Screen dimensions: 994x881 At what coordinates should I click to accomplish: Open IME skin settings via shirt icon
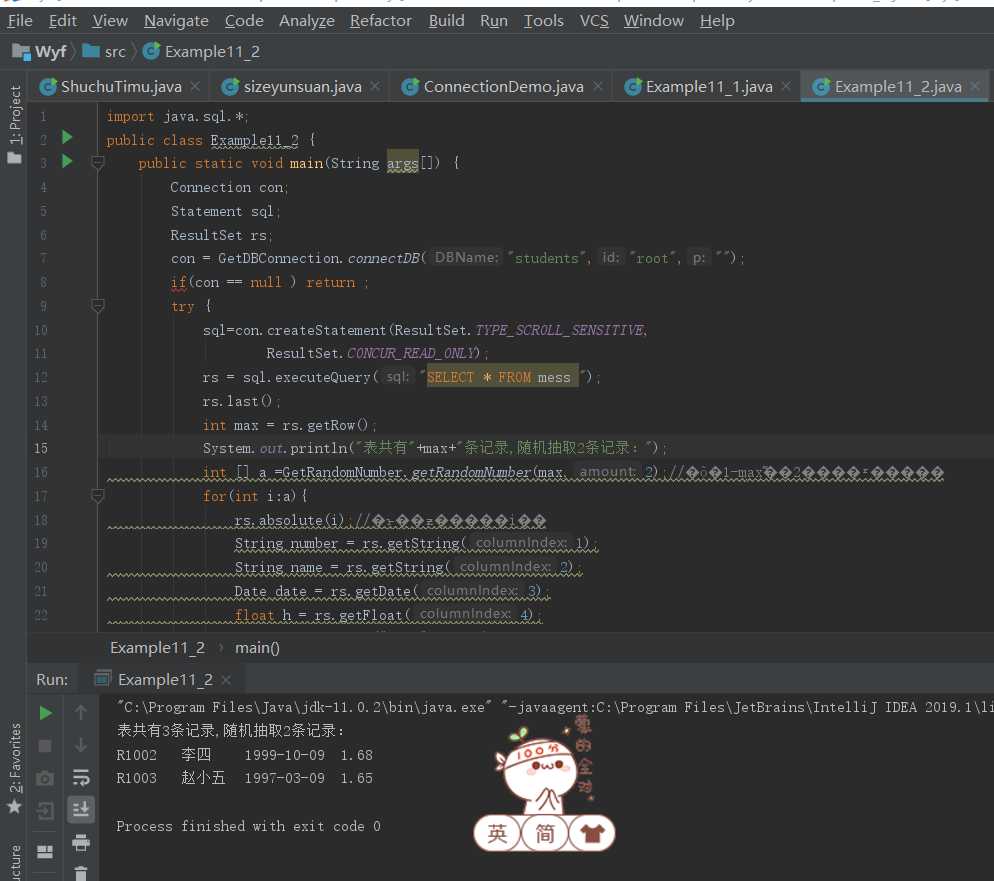click(591, 833)
